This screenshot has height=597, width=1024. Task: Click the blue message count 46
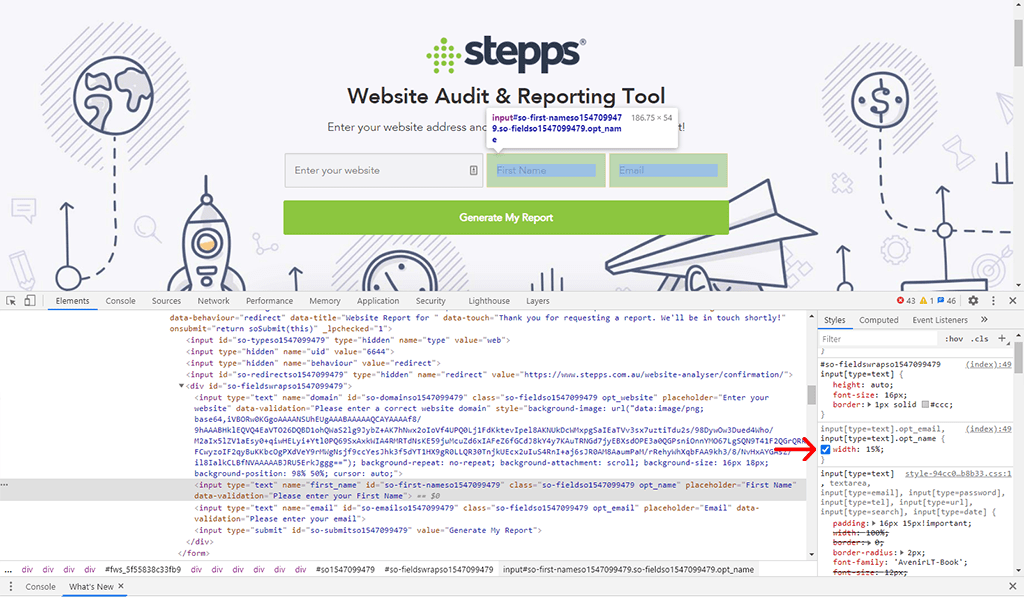coord(946,300)
